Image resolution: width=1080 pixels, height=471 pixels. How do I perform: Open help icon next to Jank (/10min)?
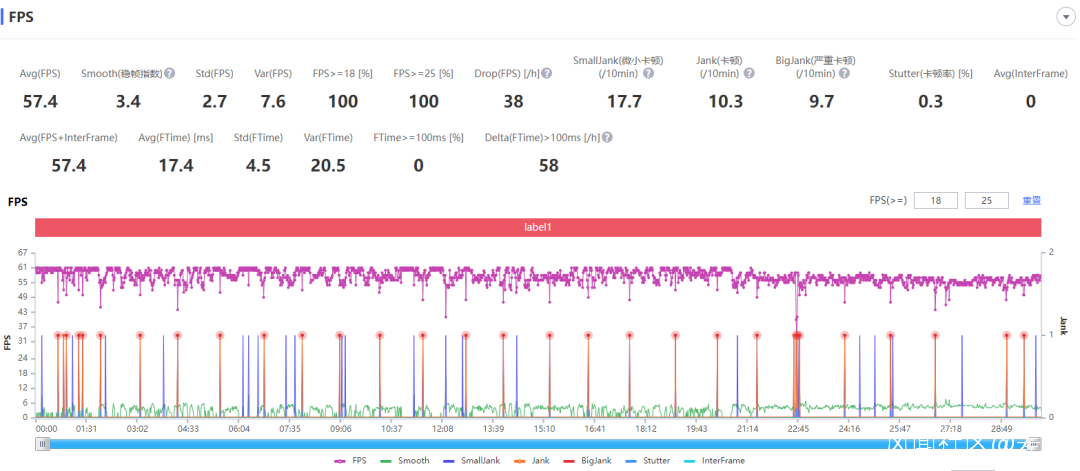[x=749, y=73]
